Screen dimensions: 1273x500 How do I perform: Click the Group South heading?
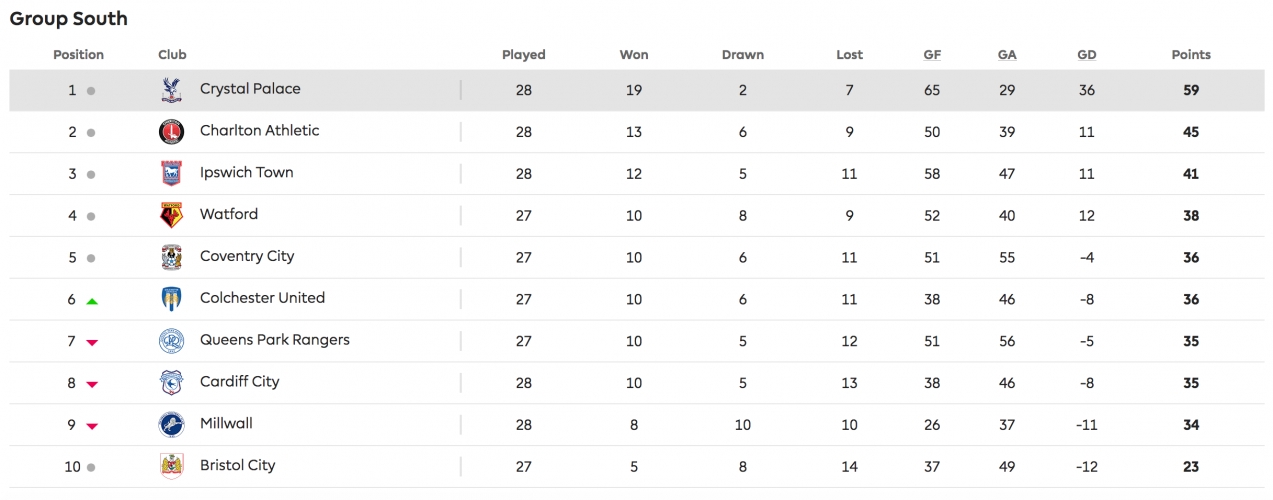(69, 19)
